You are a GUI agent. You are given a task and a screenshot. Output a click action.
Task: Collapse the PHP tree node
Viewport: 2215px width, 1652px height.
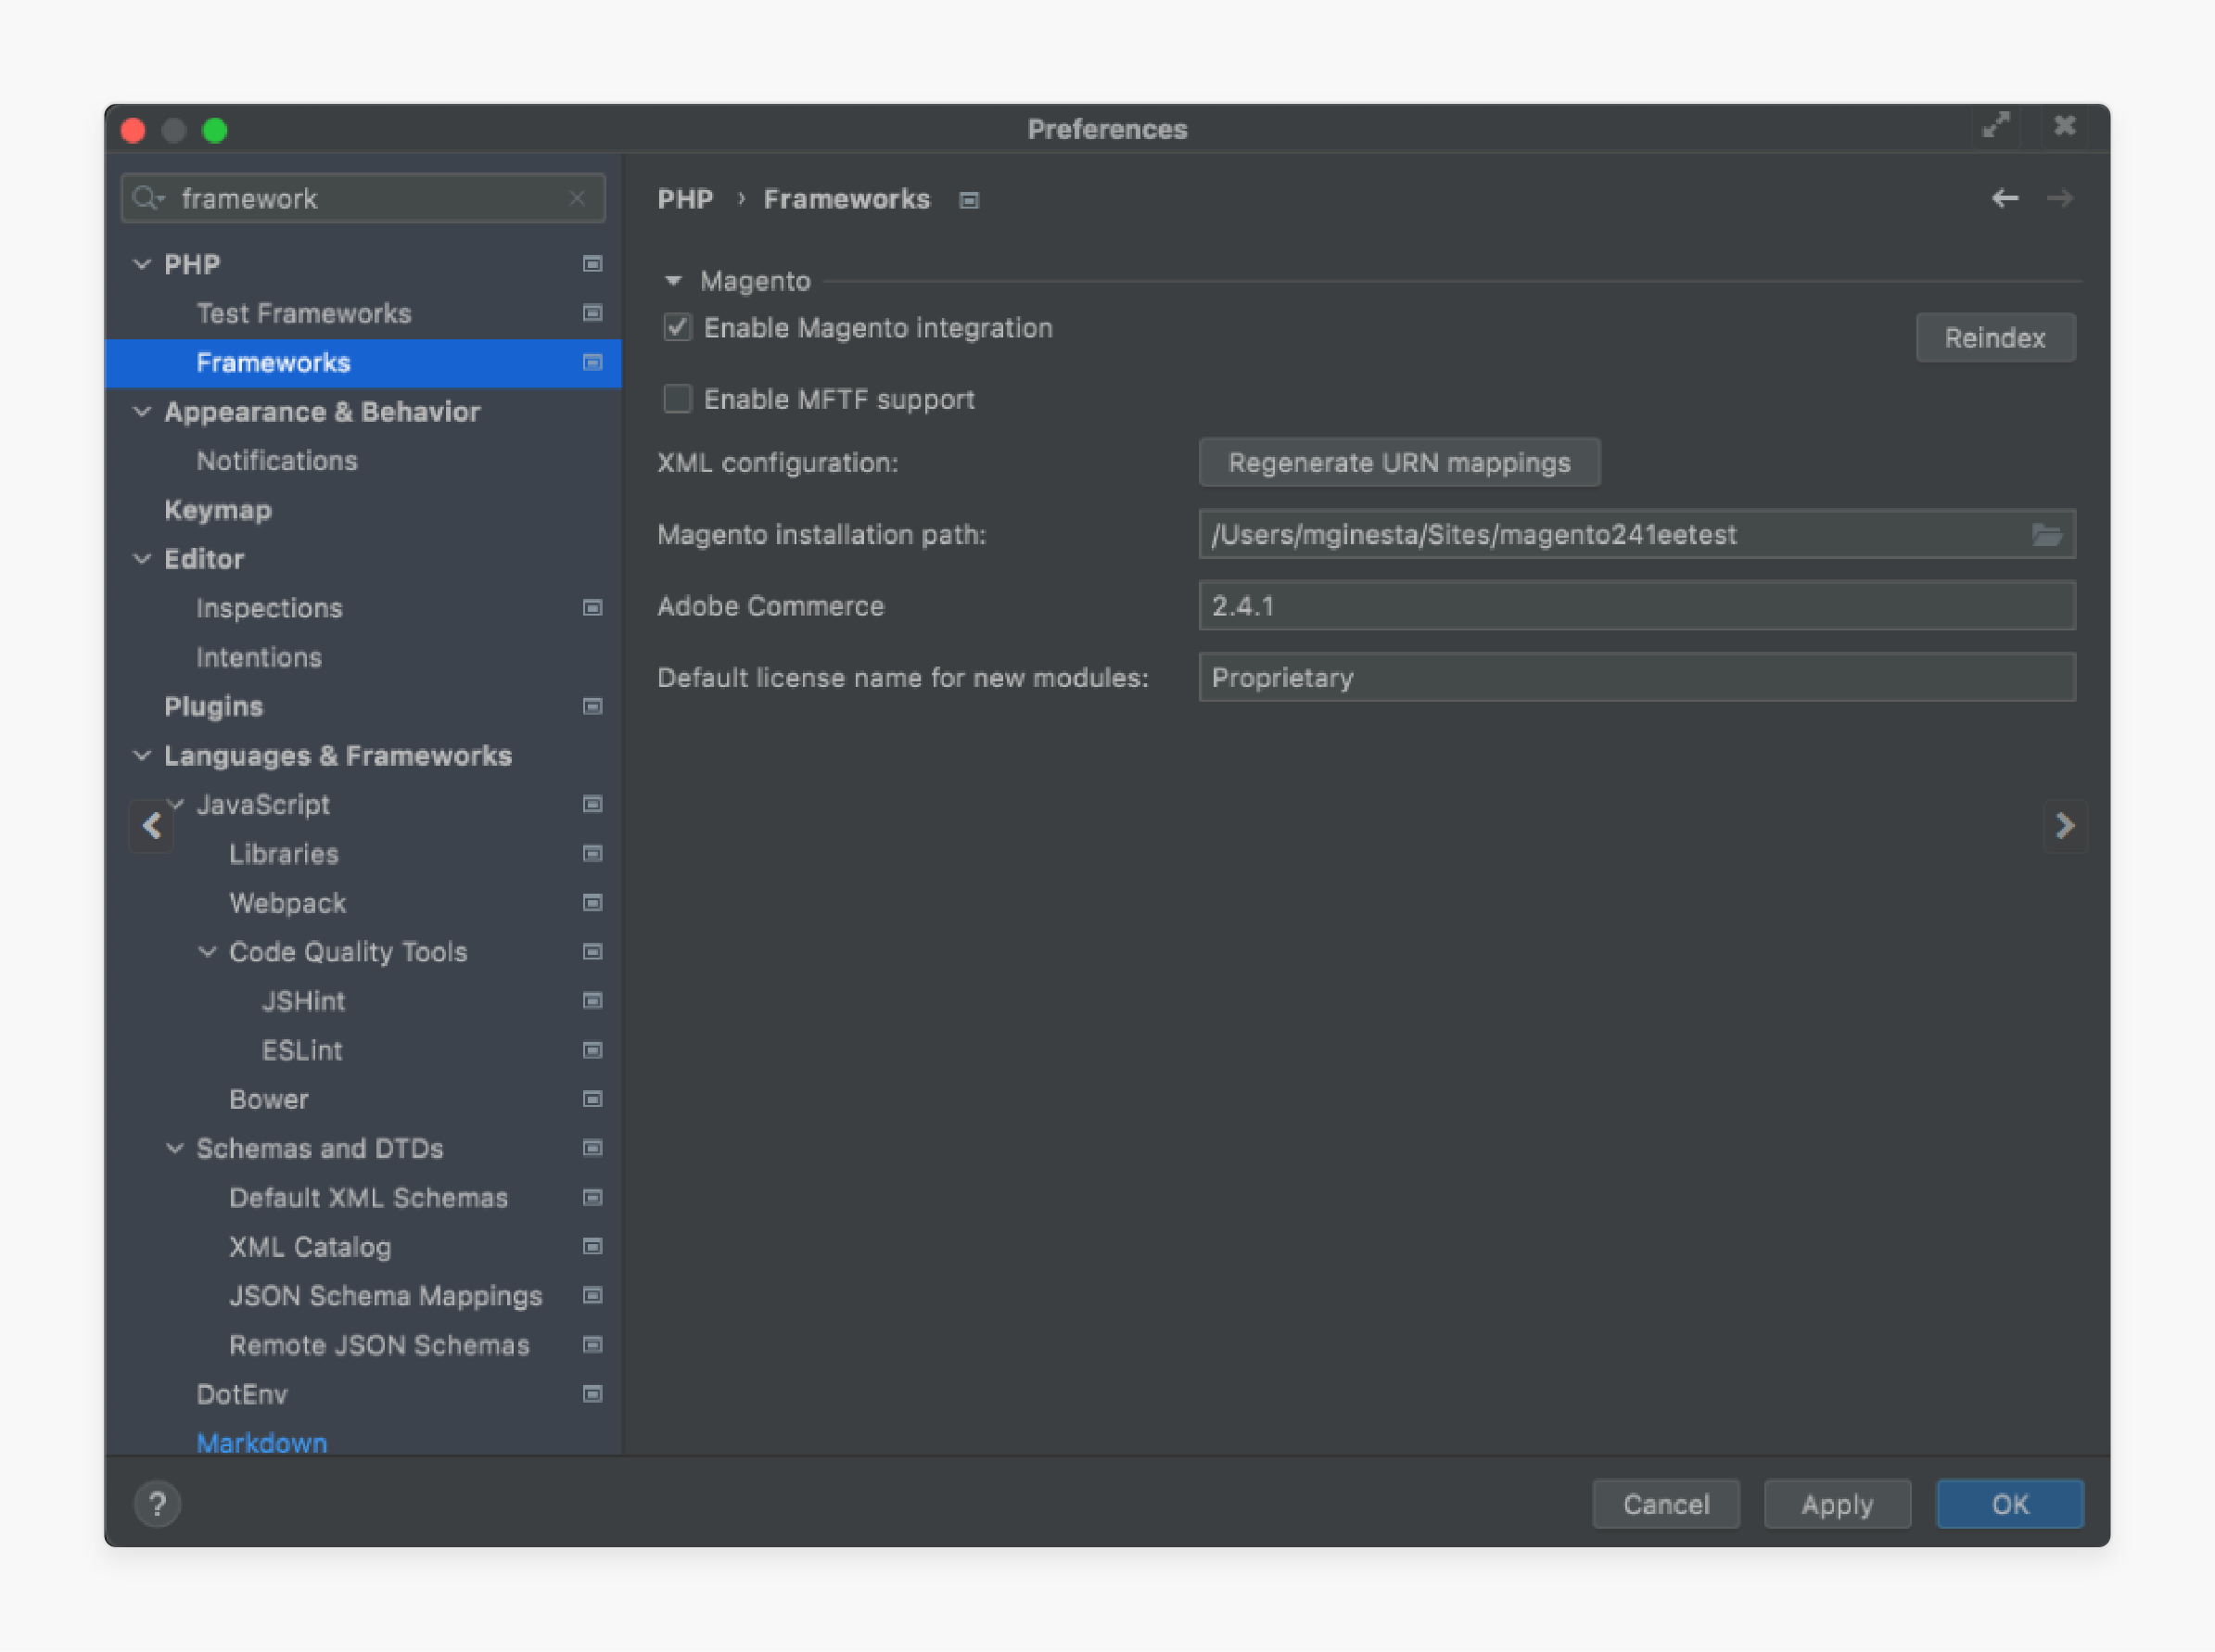(142, 264)
